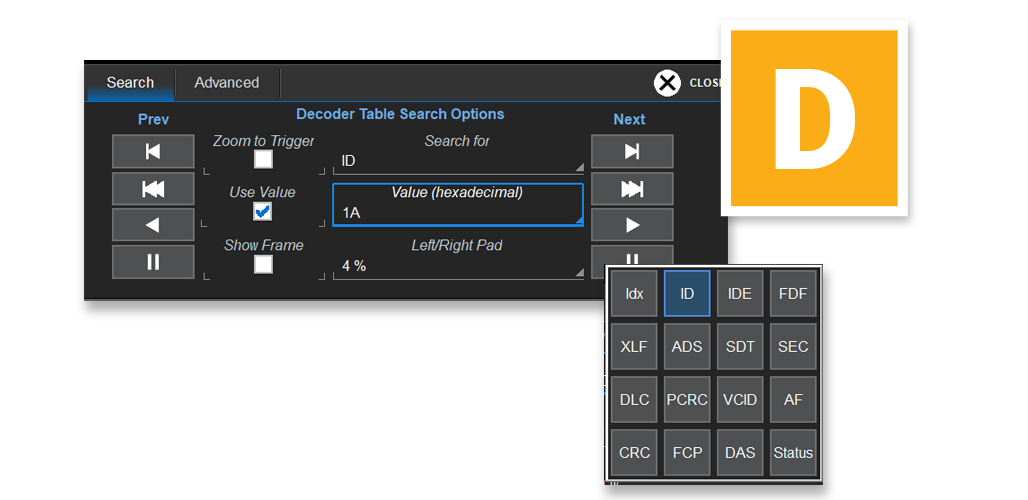The width and height of the screenshot is (1028, 500).
Task: Uncheck the Use Value checkbox
Action: pyautogui.click(x=263, y=211)
